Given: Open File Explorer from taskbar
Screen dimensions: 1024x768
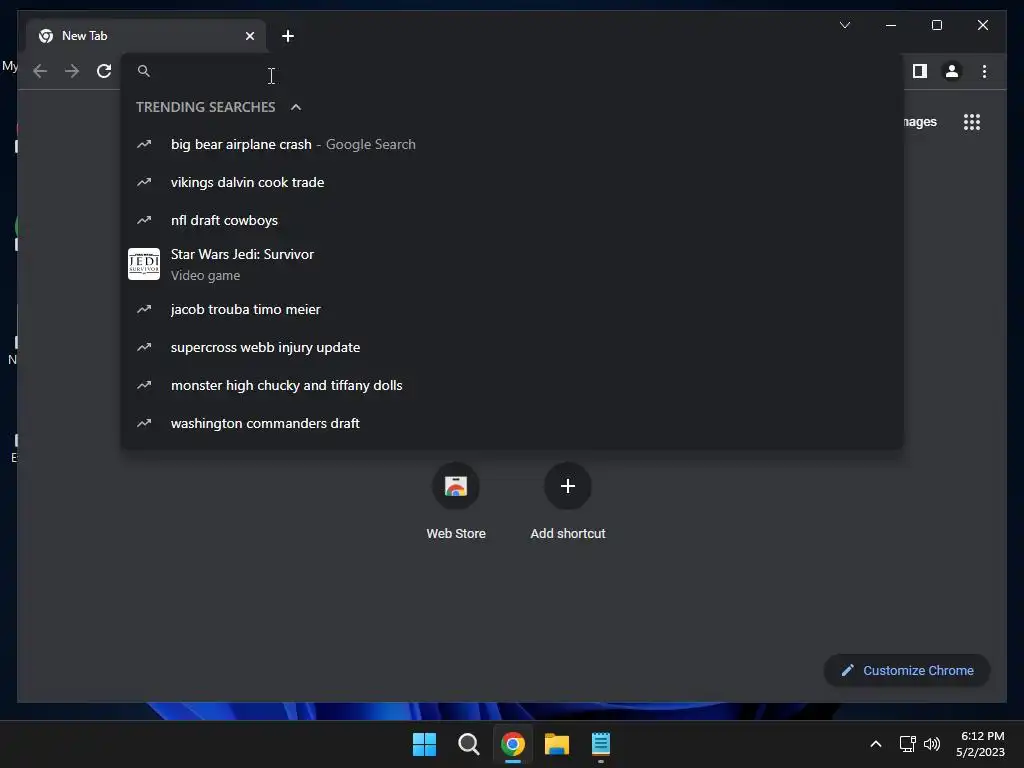Looking at the screenshot, I should 557,744.
